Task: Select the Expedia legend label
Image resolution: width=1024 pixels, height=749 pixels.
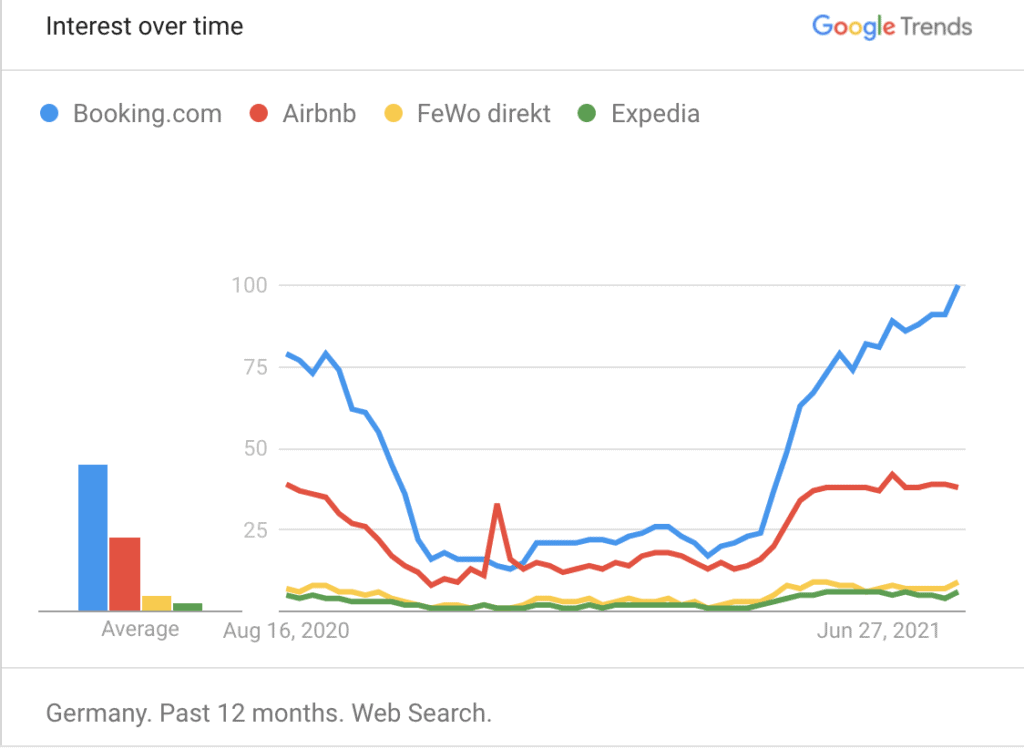Action: point(656,114)
